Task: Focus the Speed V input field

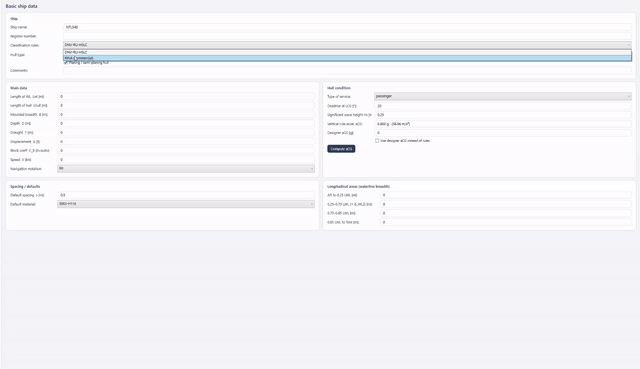Action: pos(186,160)
